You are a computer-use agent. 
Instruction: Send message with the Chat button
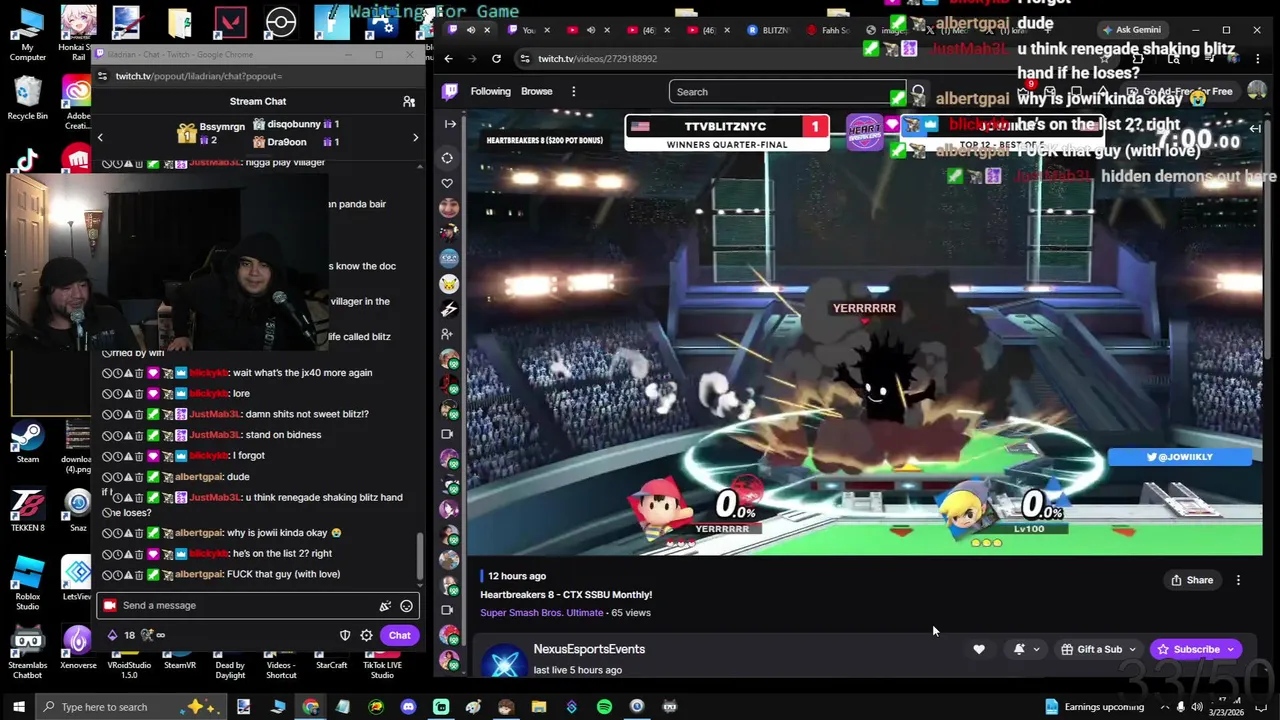click(x=399, y=635)
